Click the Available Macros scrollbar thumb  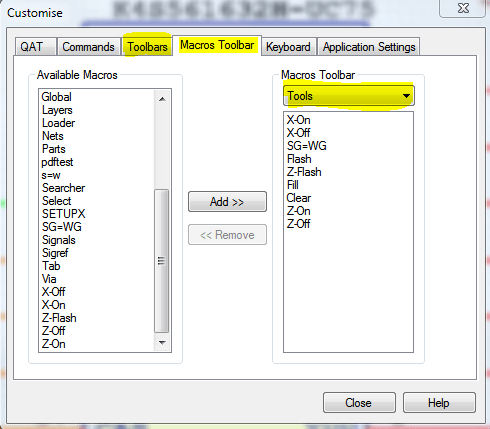[162, 261]
